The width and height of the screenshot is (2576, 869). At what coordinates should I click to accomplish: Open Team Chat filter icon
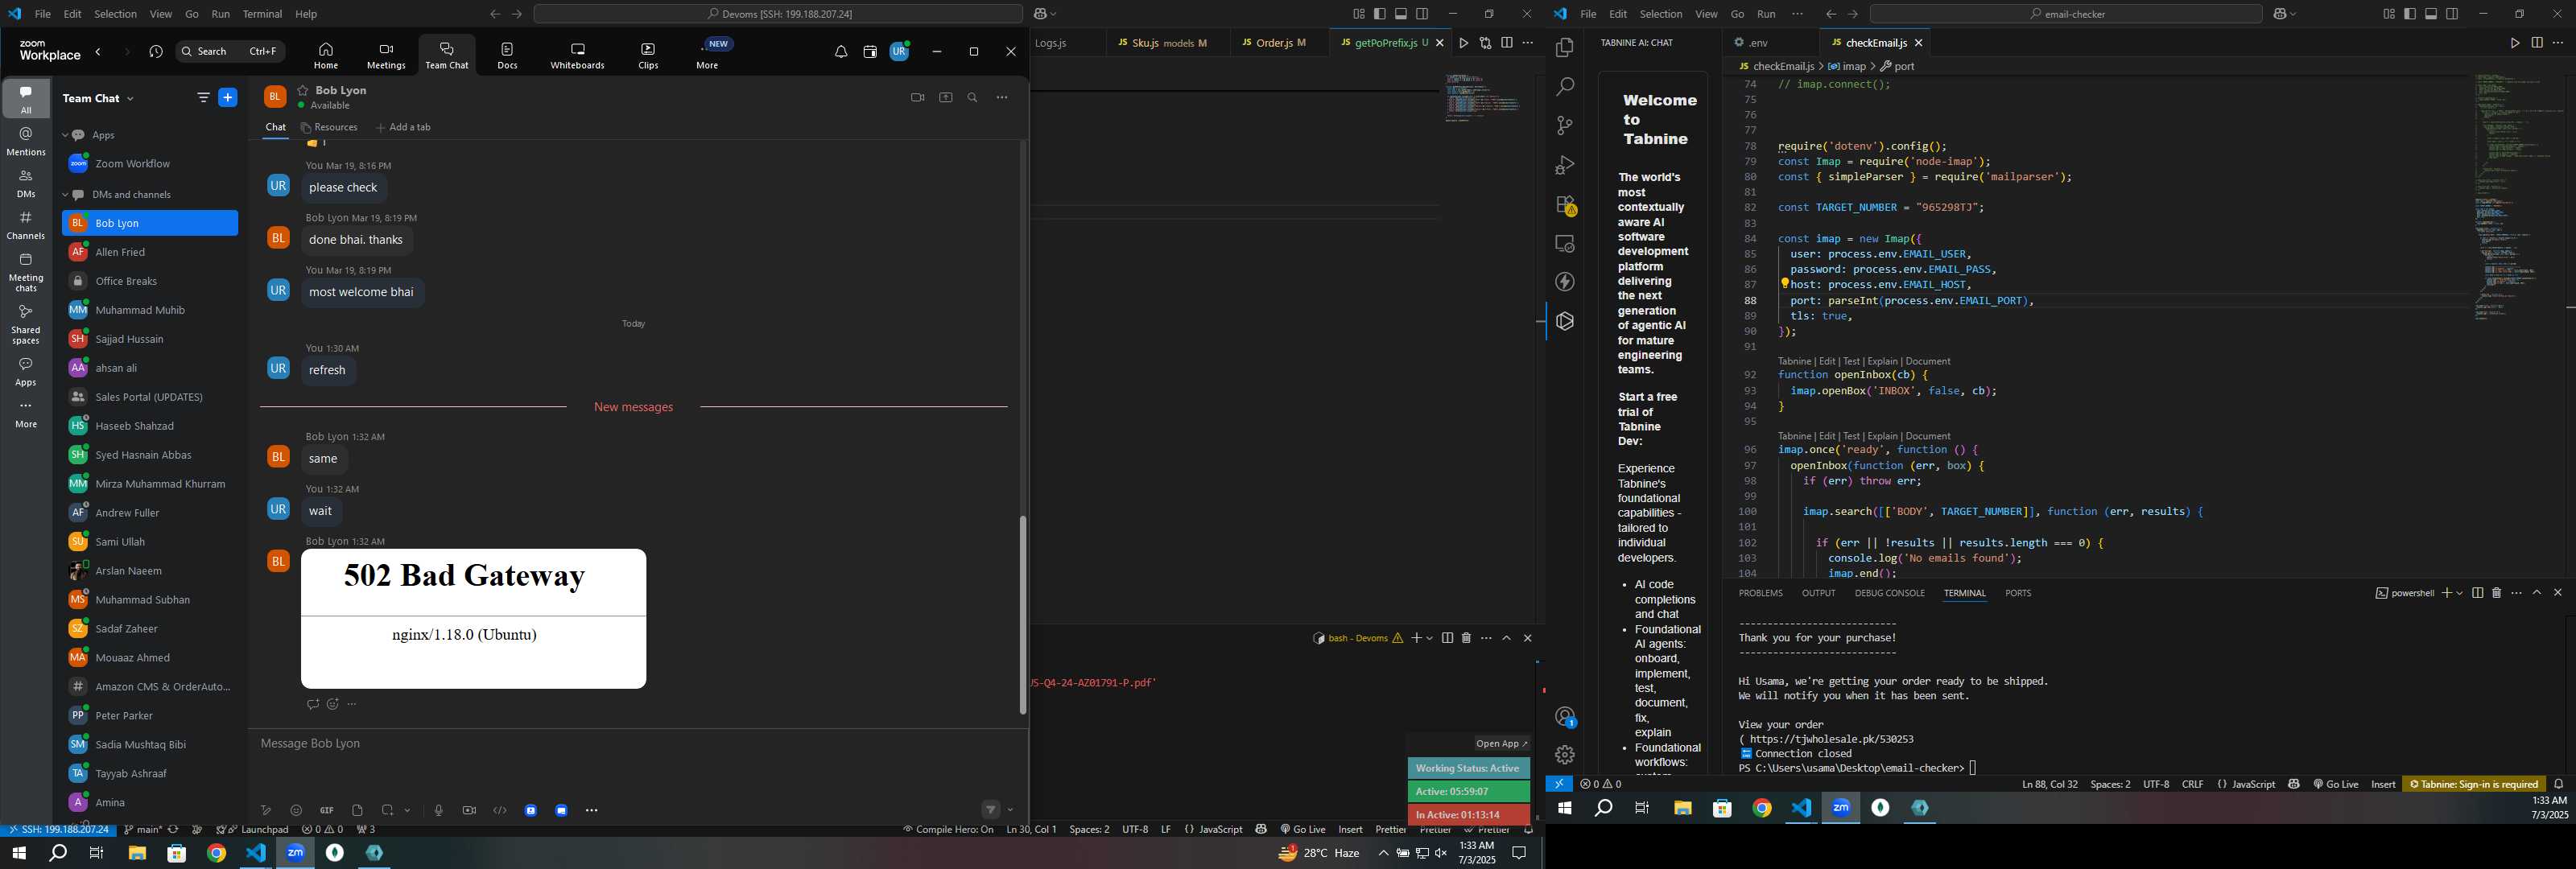[203, 98]
